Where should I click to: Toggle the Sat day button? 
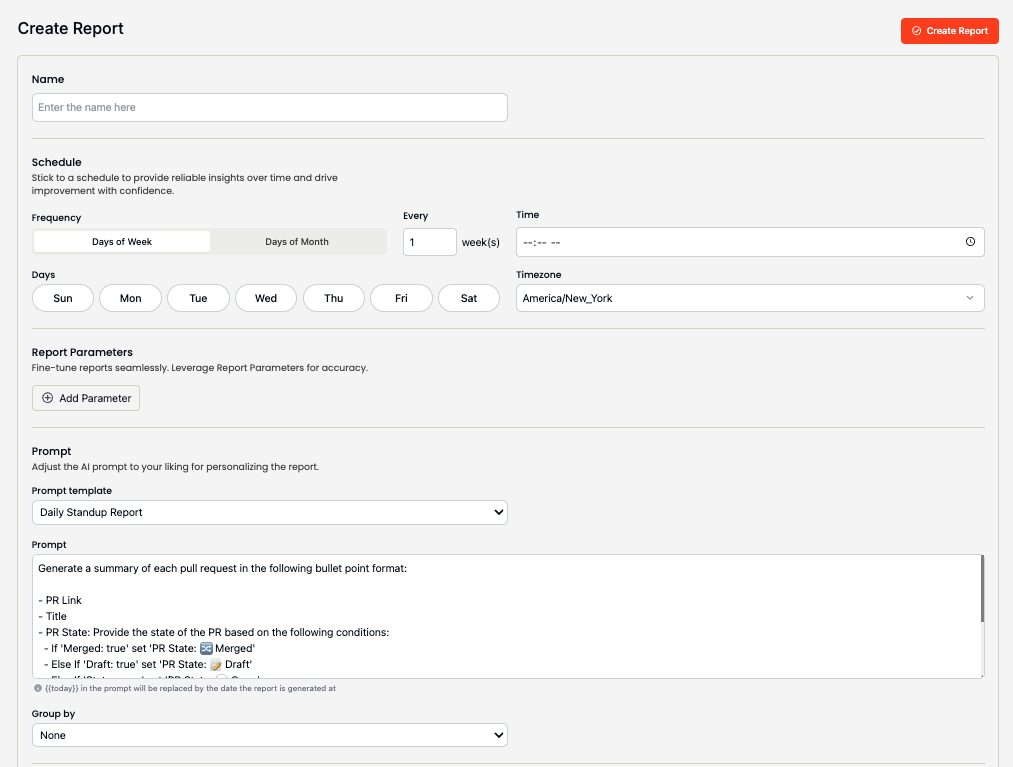click(x=469, y=298)
